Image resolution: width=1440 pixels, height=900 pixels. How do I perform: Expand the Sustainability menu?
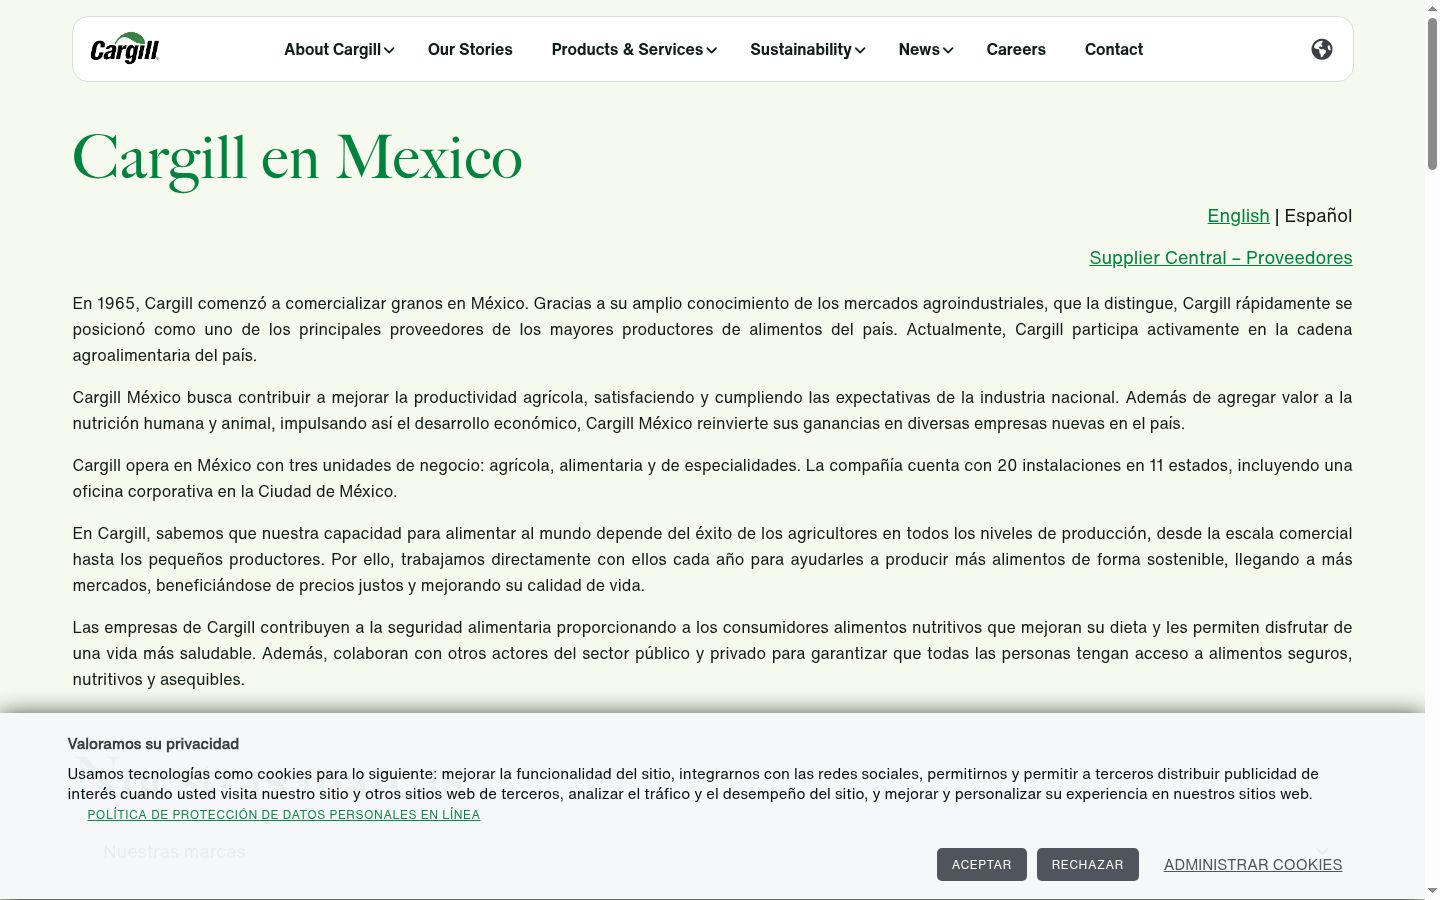point(808,49)
